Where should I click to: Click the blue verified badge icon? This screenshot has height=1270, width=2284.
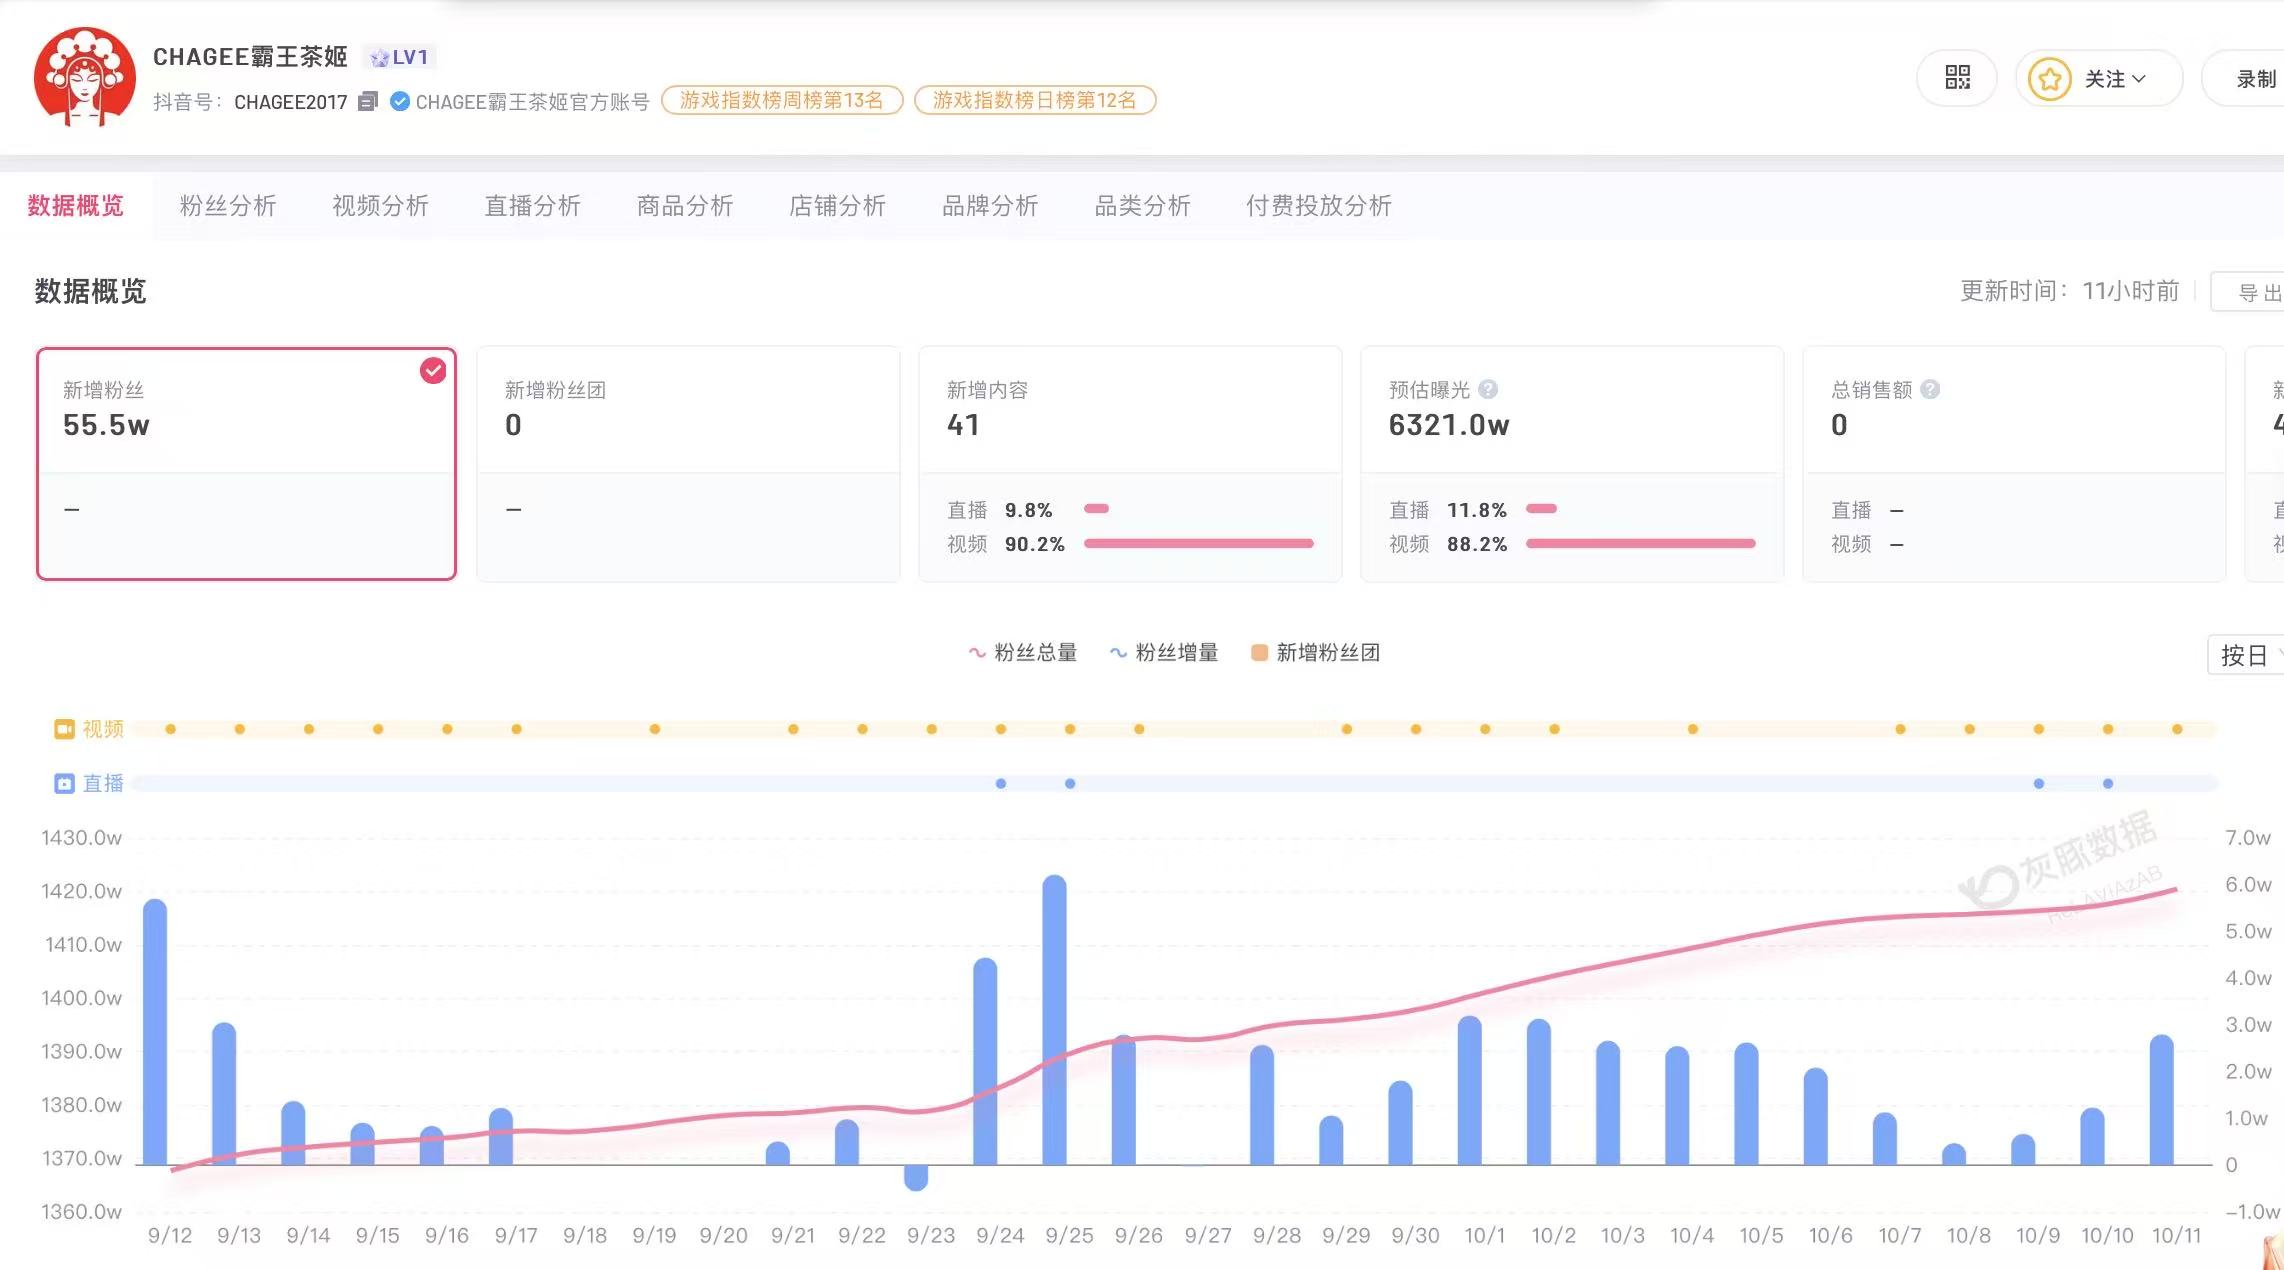click(x=399, y=101)
